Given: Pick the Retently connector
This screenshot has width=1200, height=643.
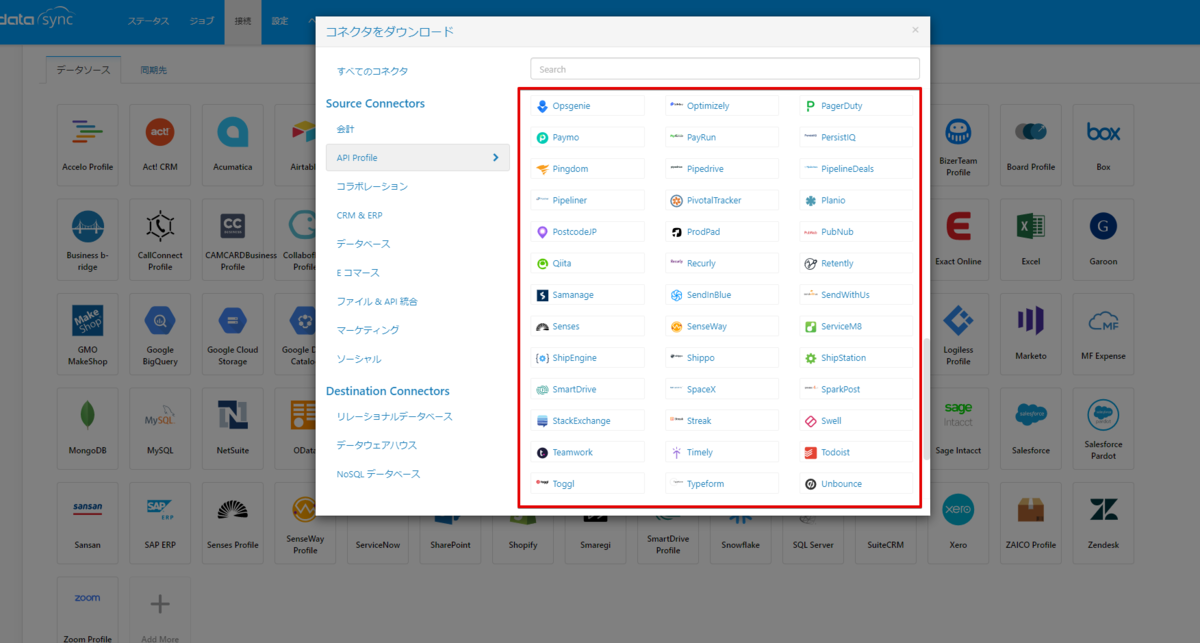Looking at the screenshot, I should (856, 264).
